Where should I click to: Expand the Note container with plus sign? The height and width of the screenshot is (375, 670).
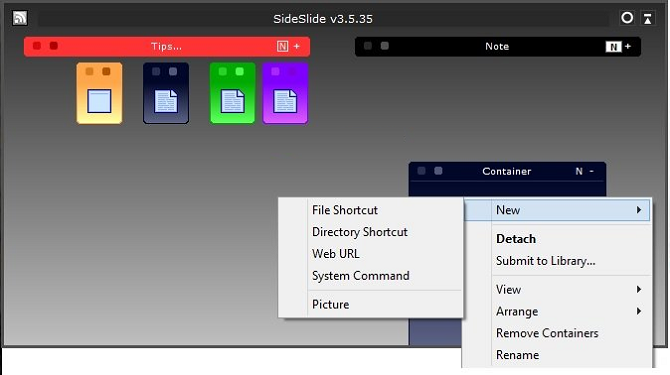pyautogui.click(x=628, y=46)
